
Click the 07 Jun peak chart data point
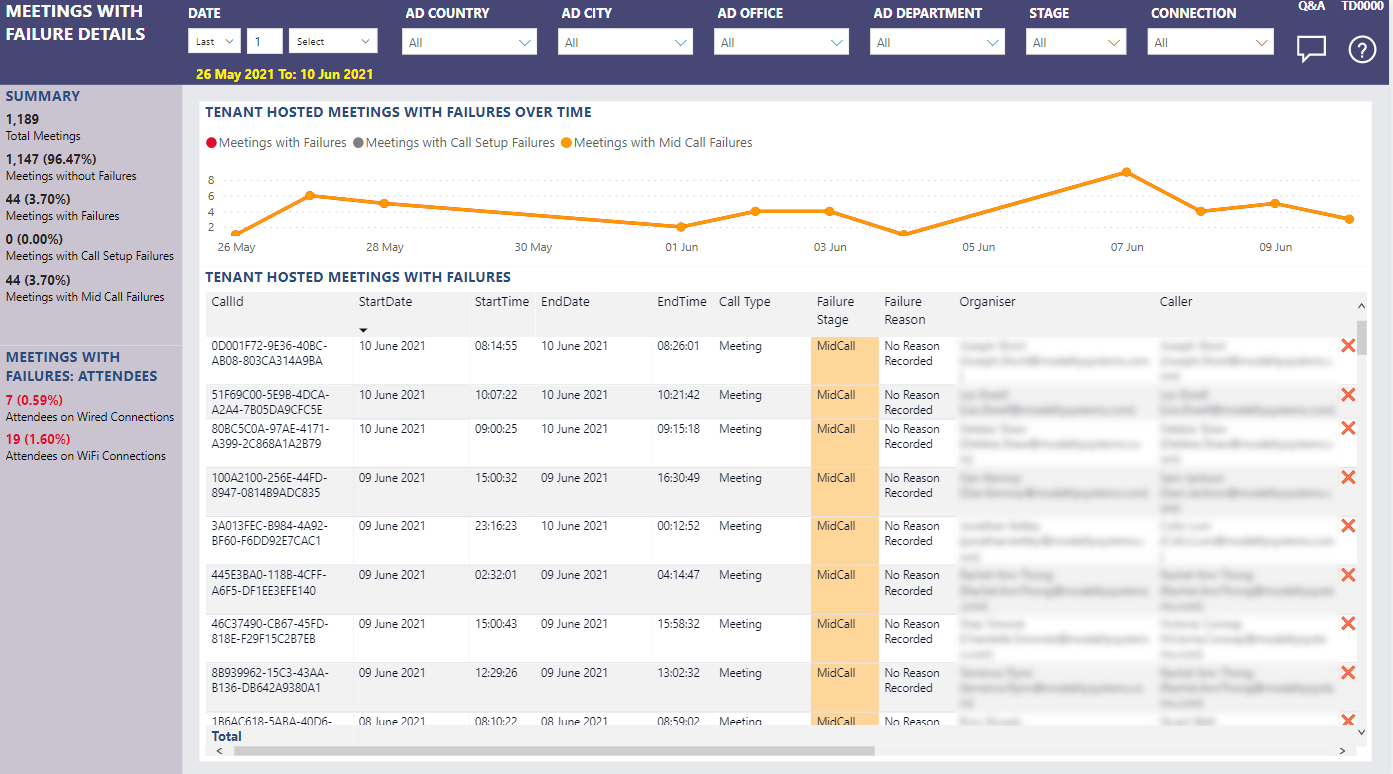(1127, 172)
